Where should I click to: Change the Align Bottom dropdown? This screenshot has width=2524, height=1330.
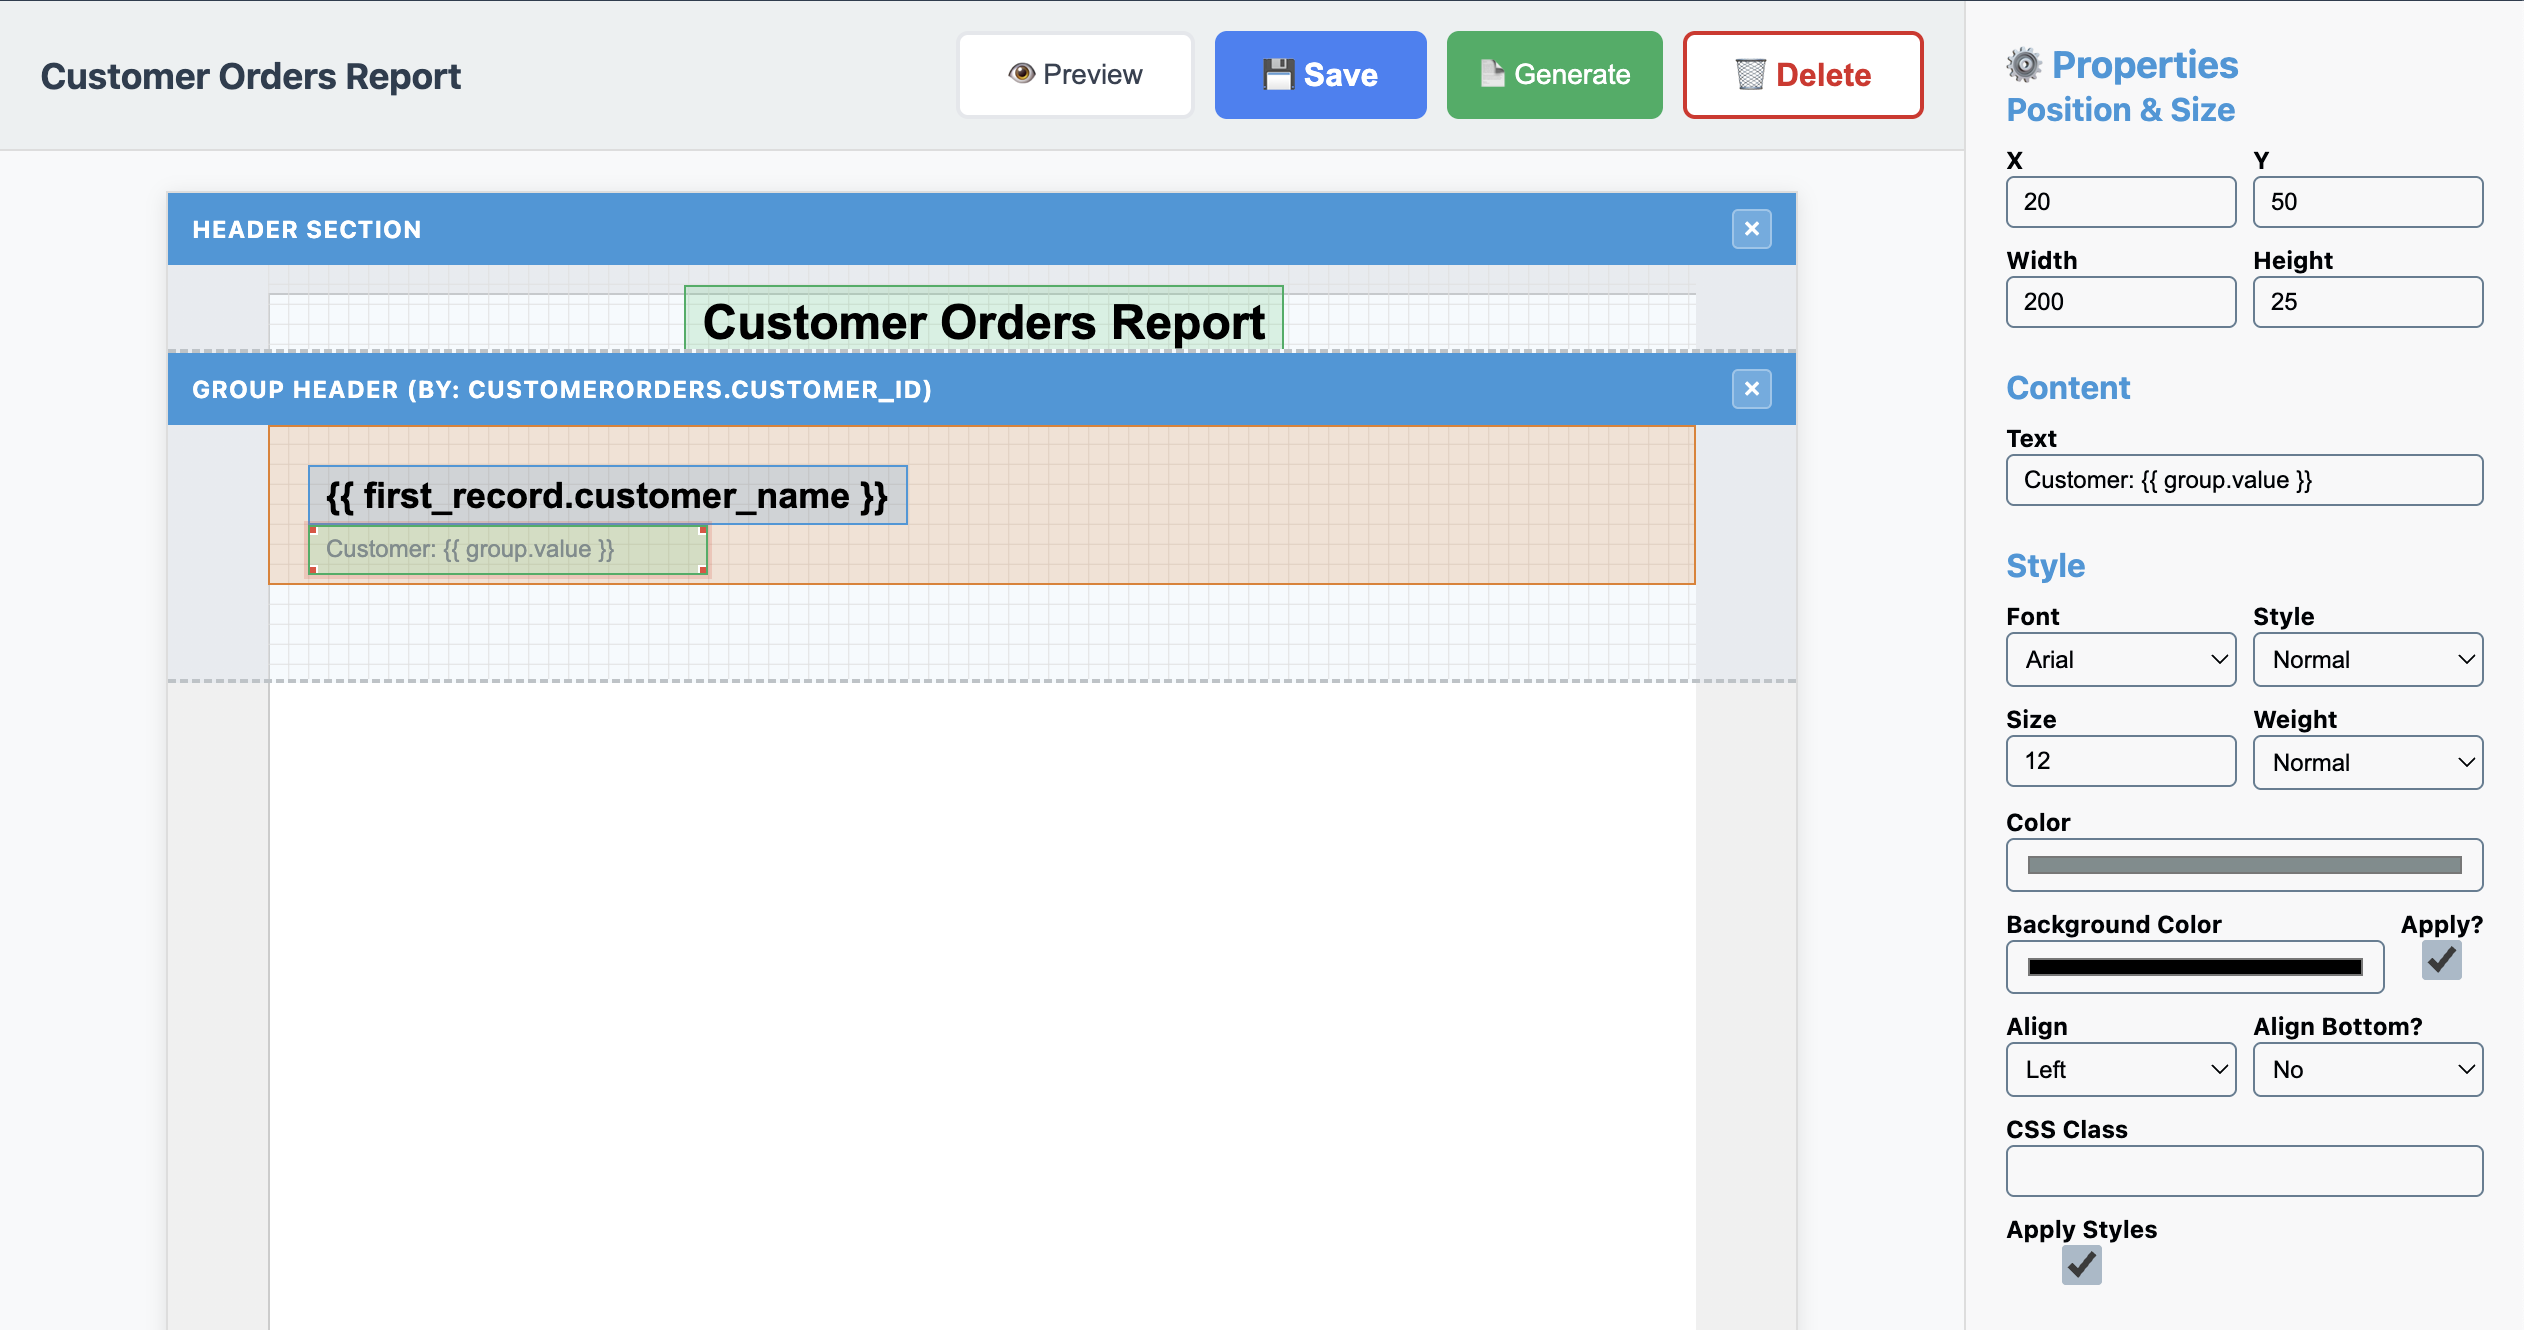point(2367,1069)
